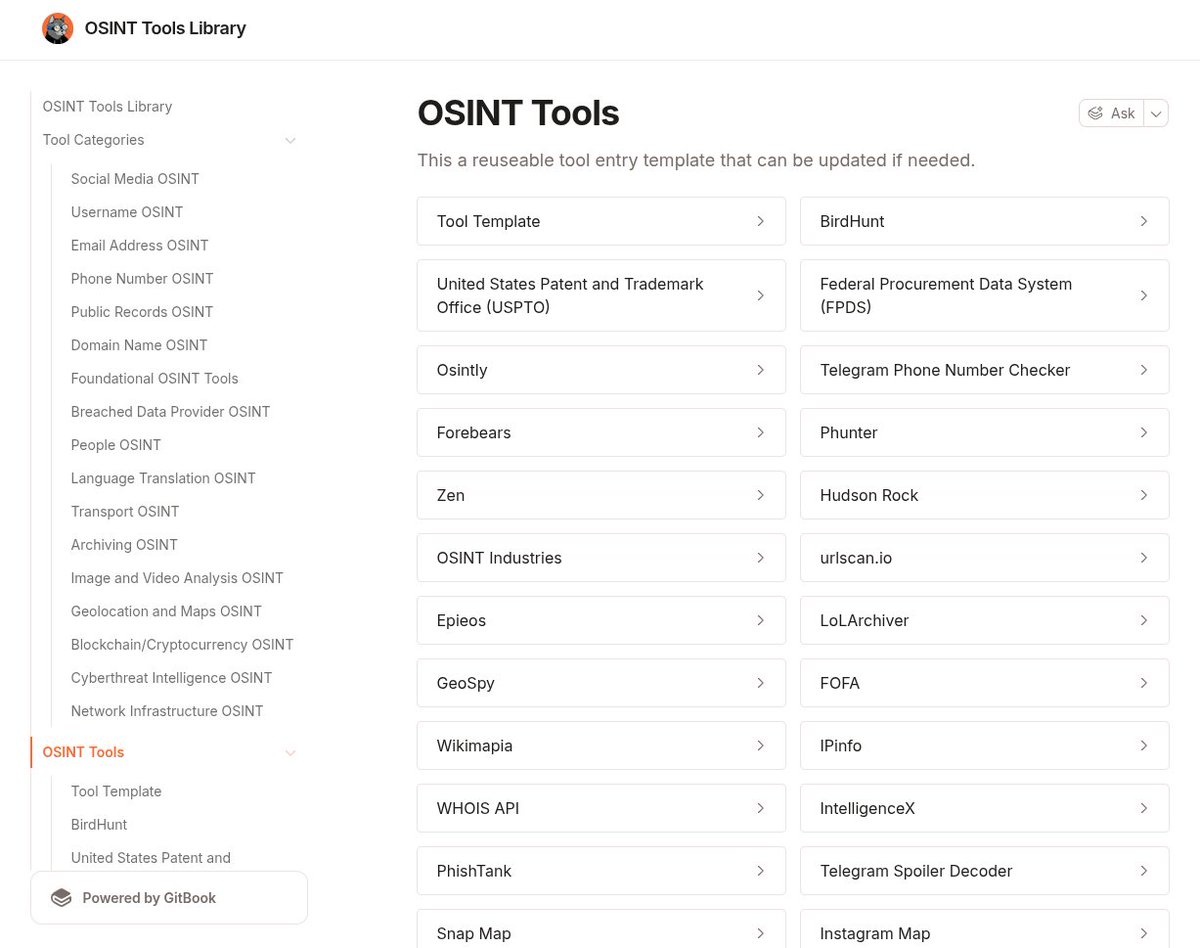Click the arrow on the LoLArchiver card
1200x948 pixels.
[x=1144, y=621]
